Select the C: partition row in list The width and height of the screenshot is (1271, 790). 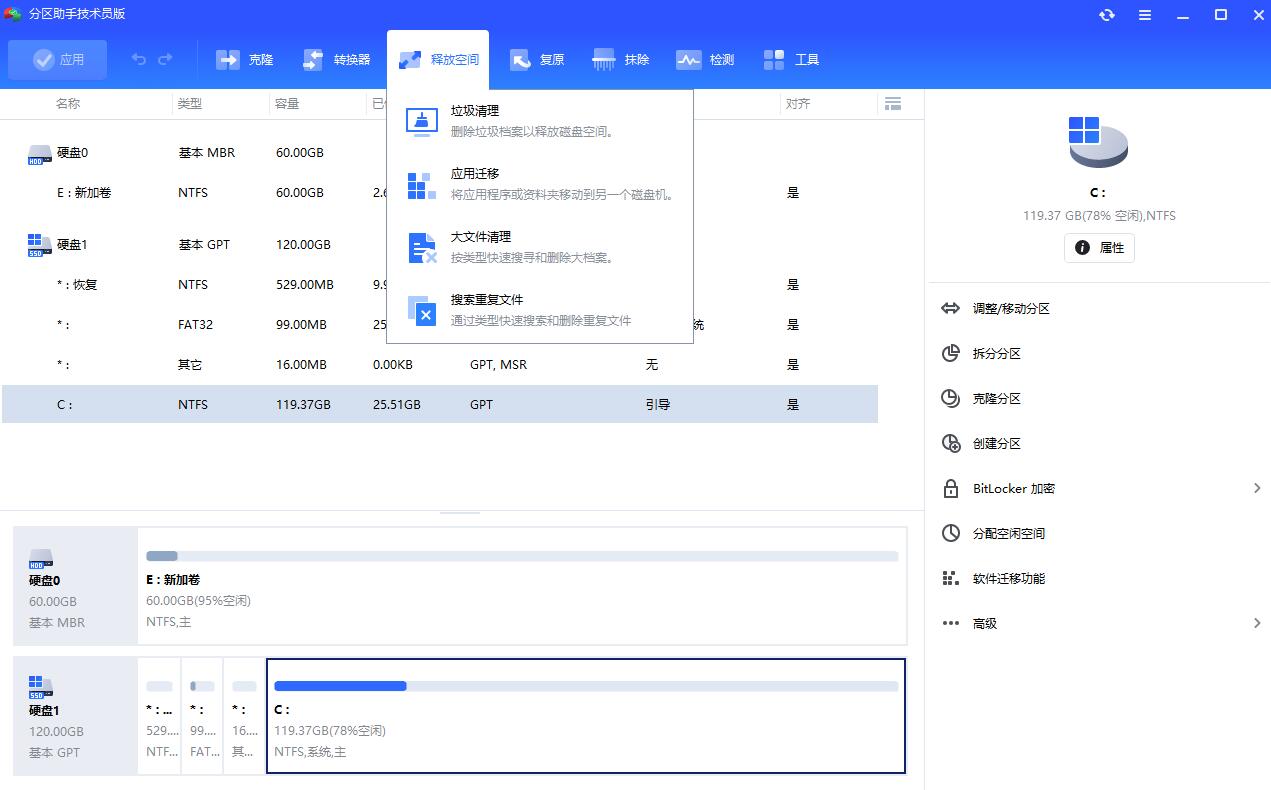tap(440, 405)
